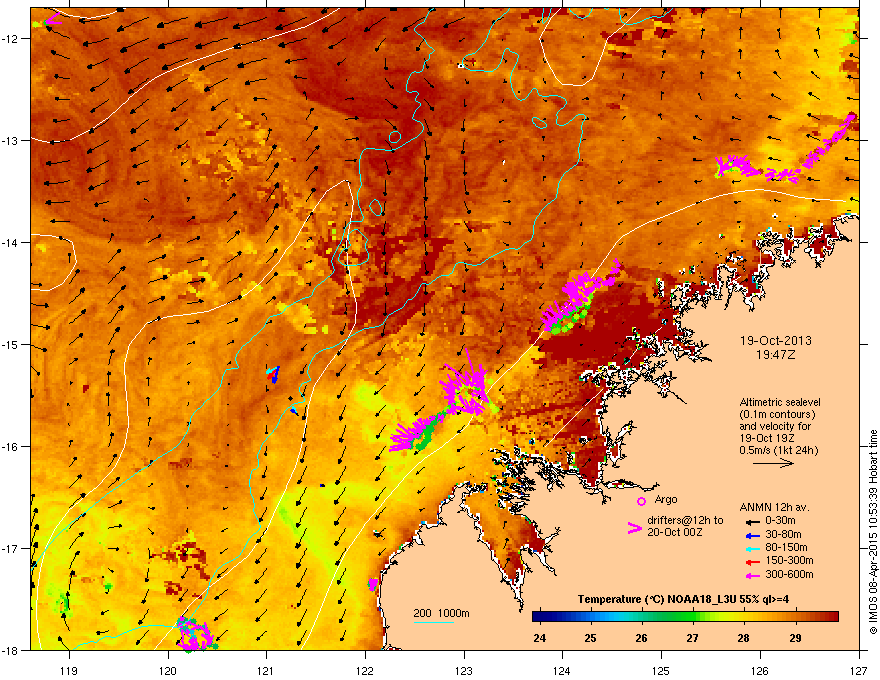Click the longitude label '126'

point(760,670)
